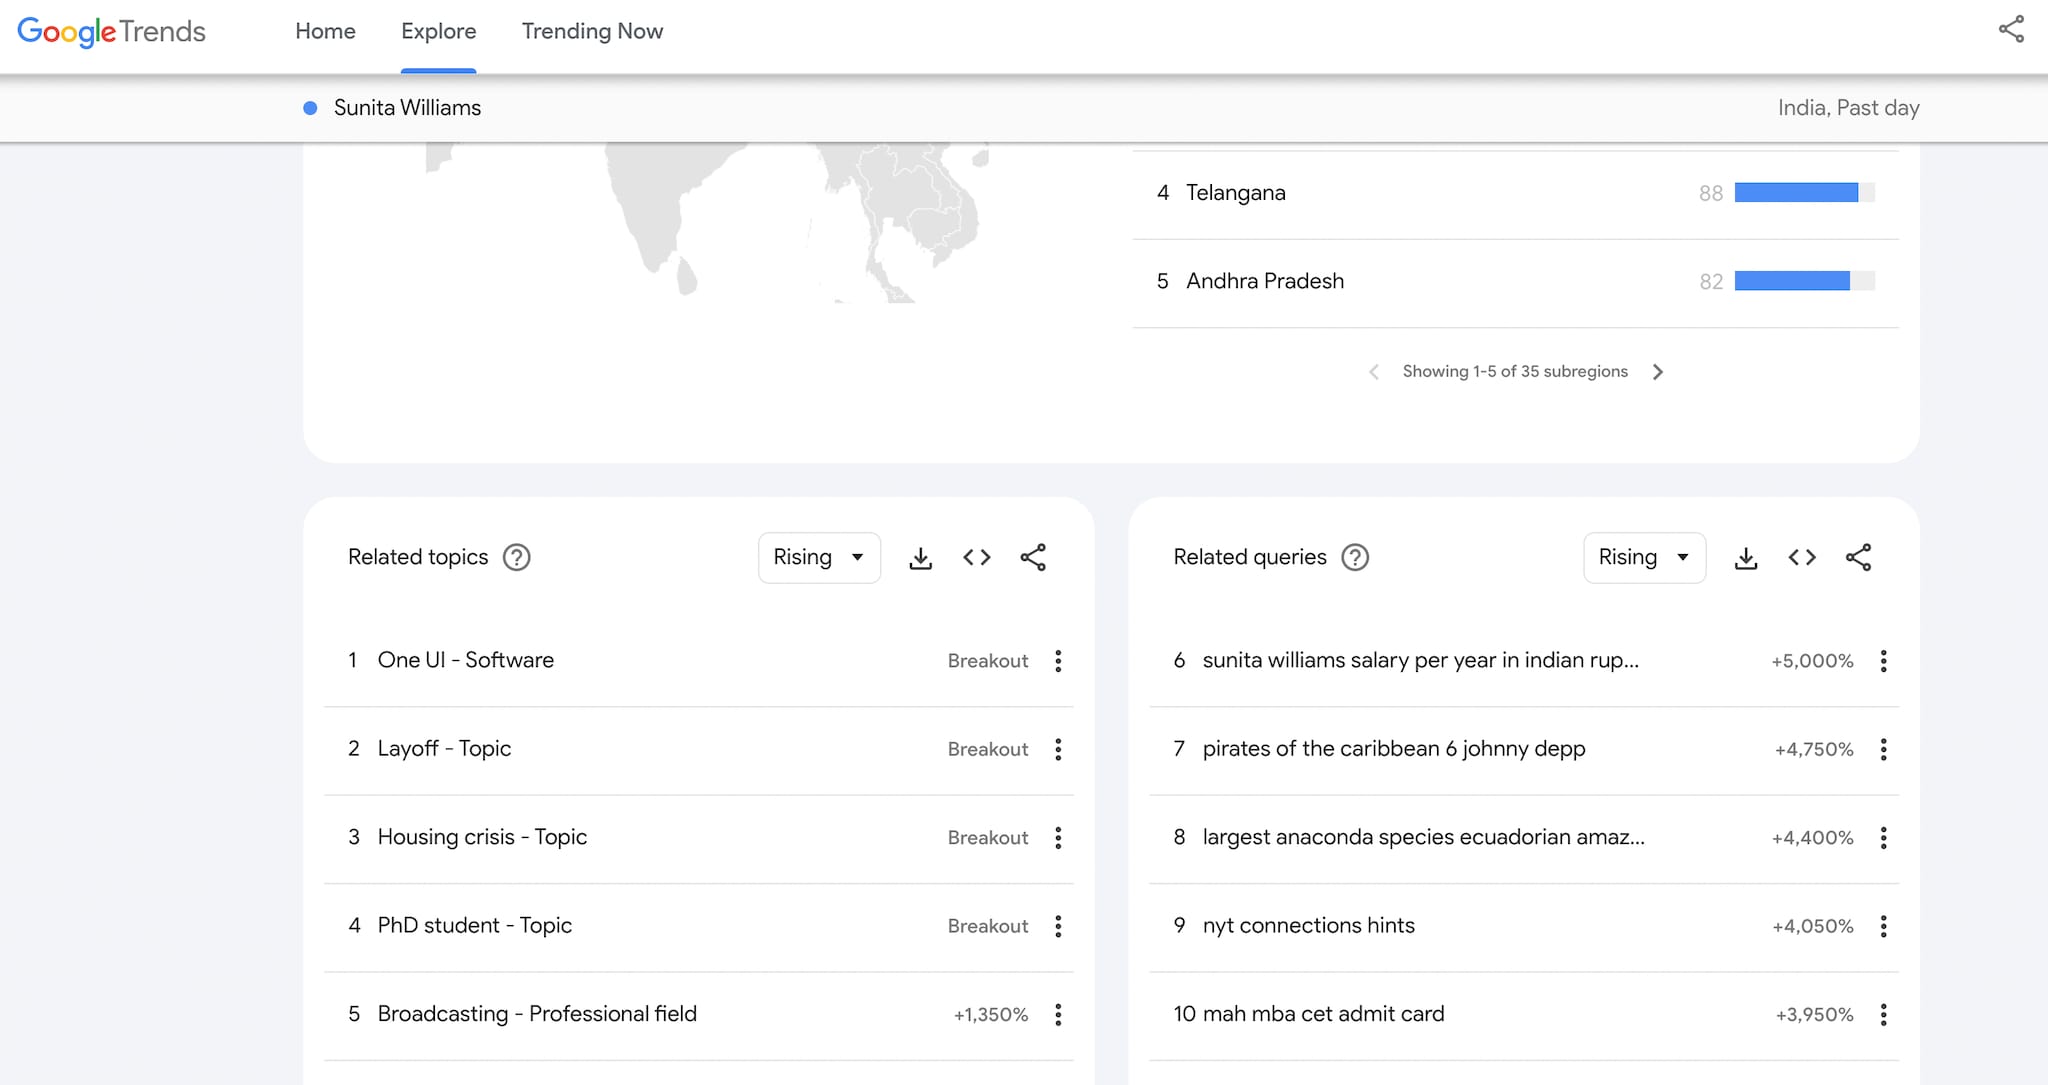Open mah mba cet admit card query
2048x1085 pixels.
point(1323,1014)
